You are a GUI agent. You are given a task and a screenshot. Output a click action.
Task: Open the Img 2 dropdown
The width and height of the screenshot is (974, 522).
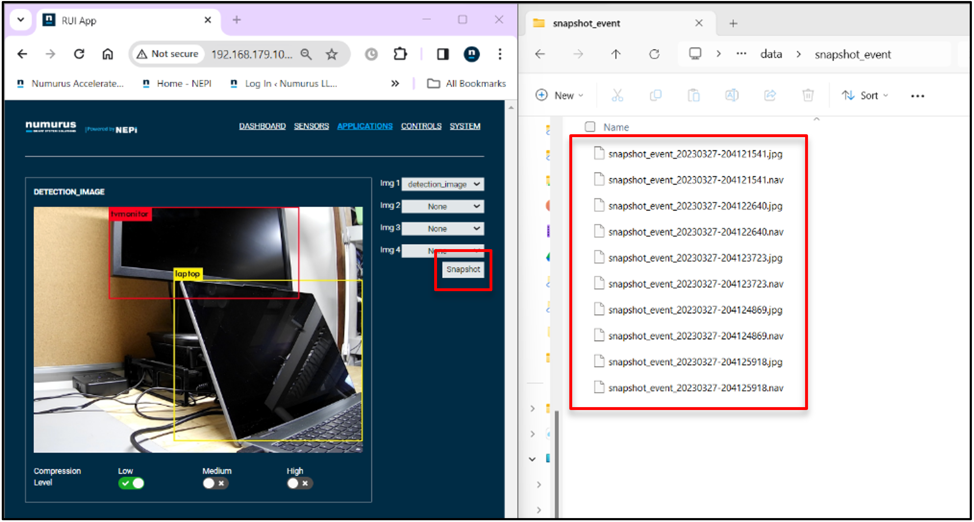point(443,206)
